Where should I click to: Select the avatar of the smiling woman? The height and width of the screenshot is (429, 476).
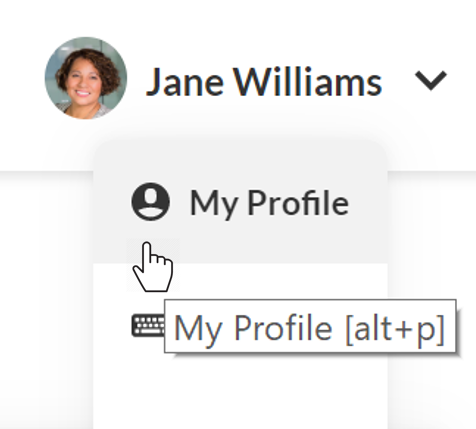click(86, 78)
